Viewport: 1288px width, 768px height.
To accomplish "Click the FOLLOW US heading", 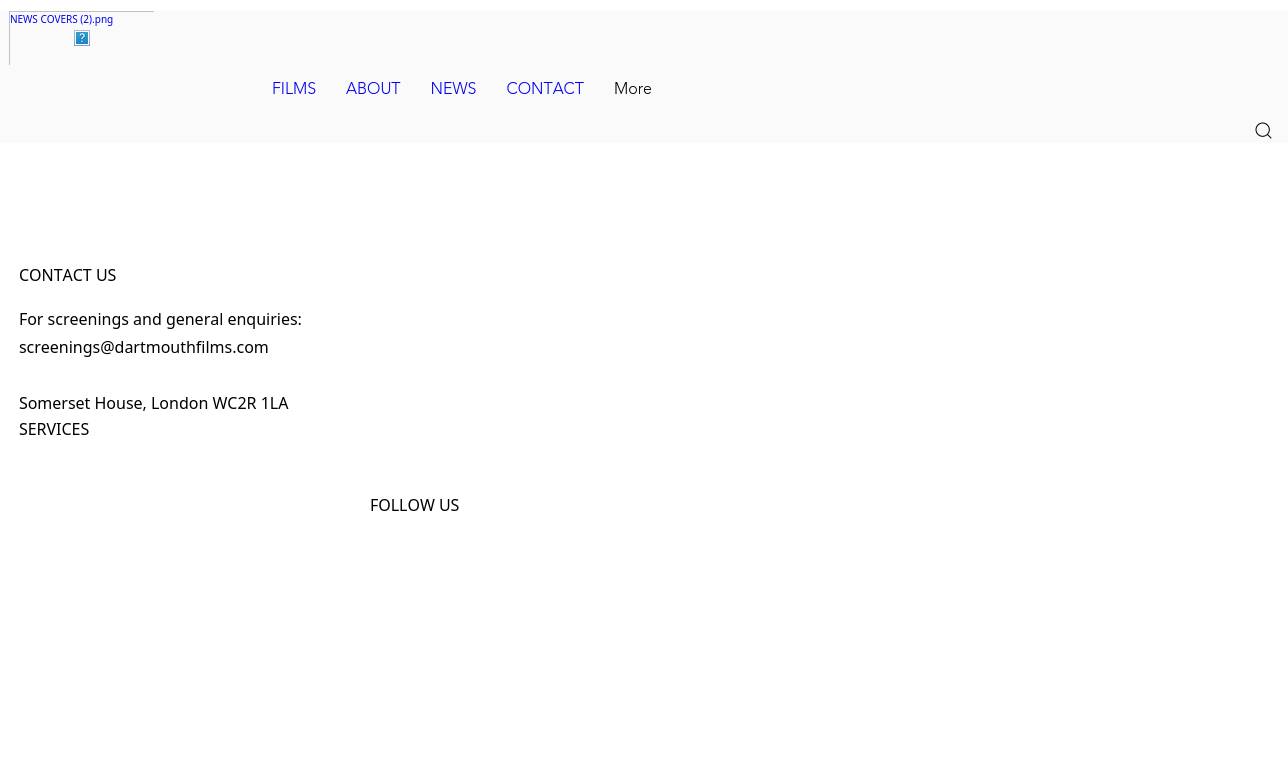I will click(x=414, y=505).
